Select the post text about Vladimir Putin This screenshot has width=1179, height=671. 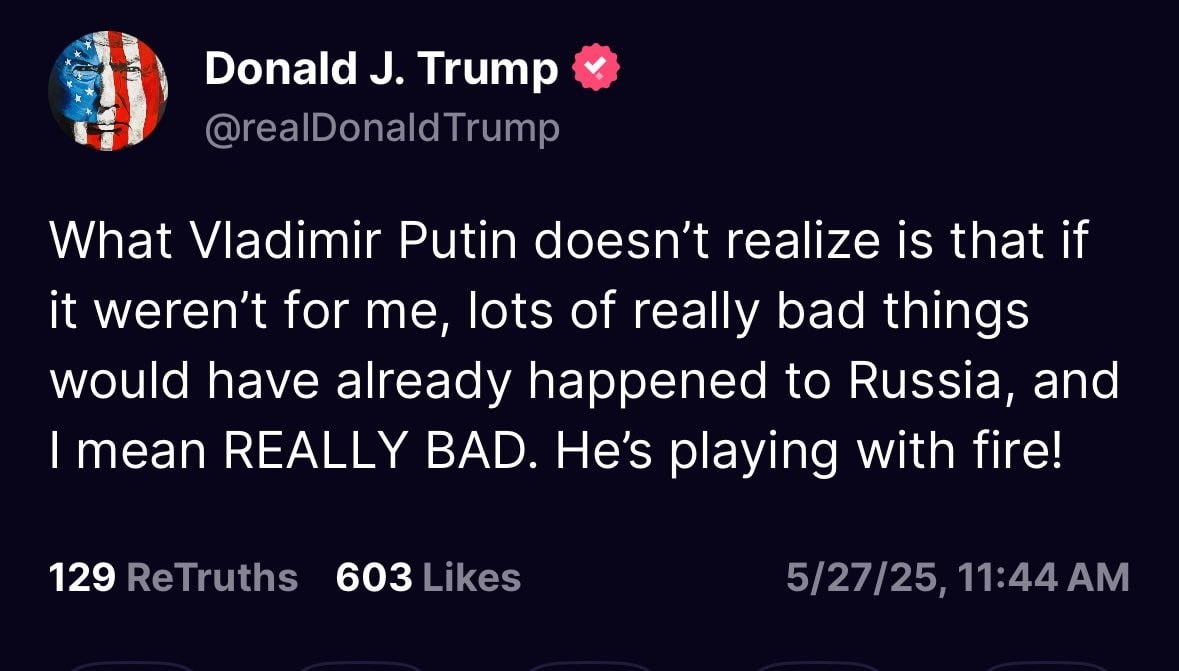[x=584, y=346]
